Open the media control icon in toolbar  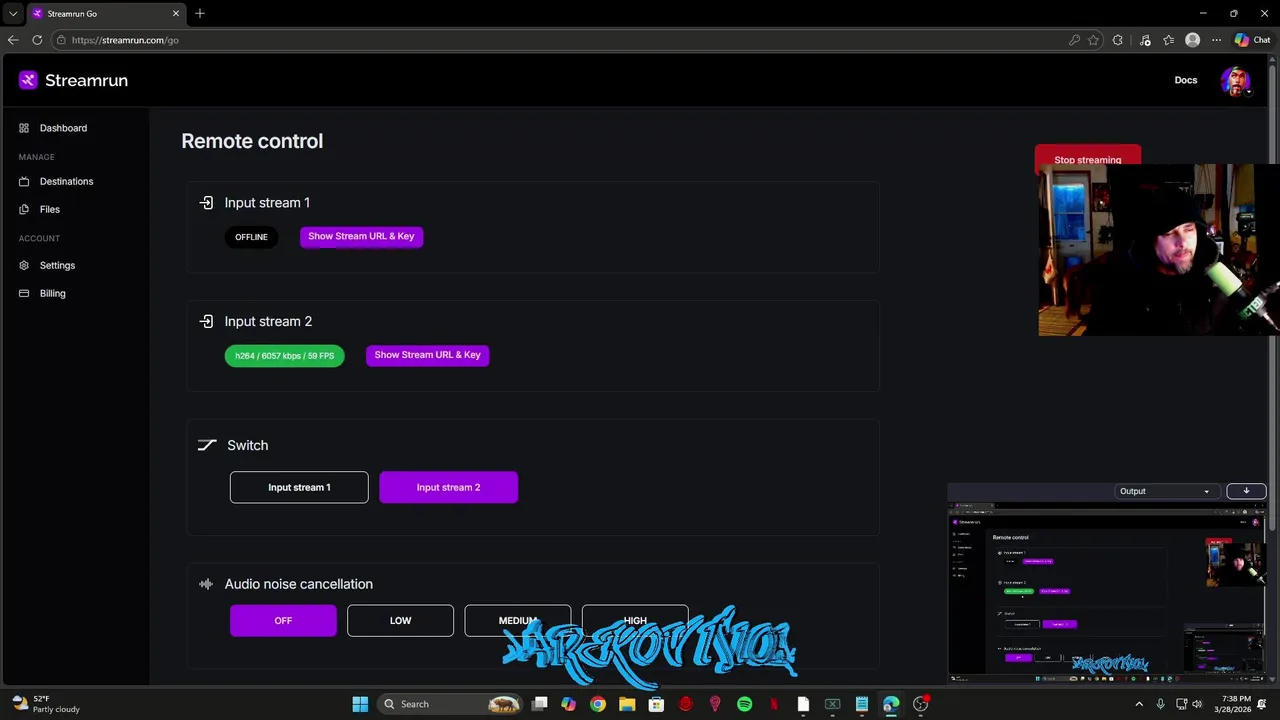(x=1145, y=40)
